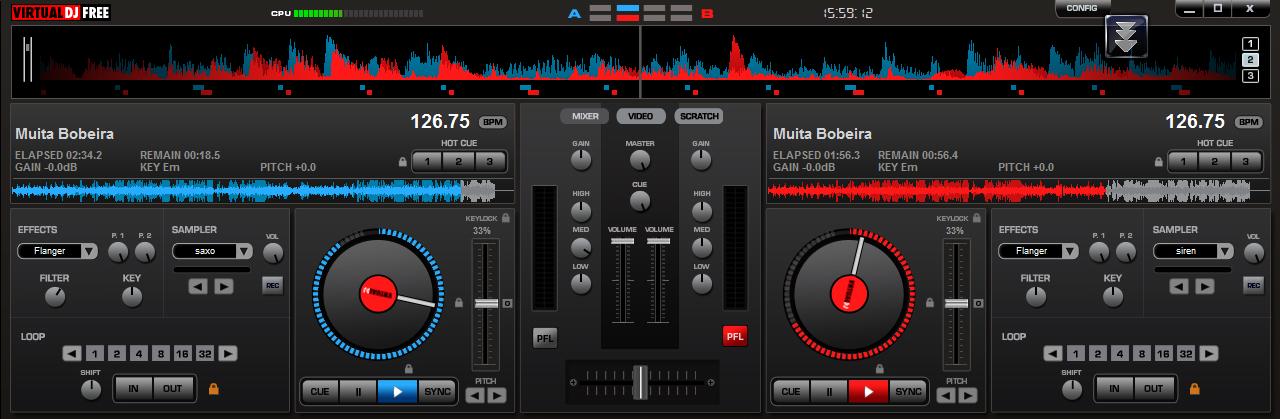The image size is (1280, 419).
Task: Toggle the left deck keylock padlock
Action: 506,217
